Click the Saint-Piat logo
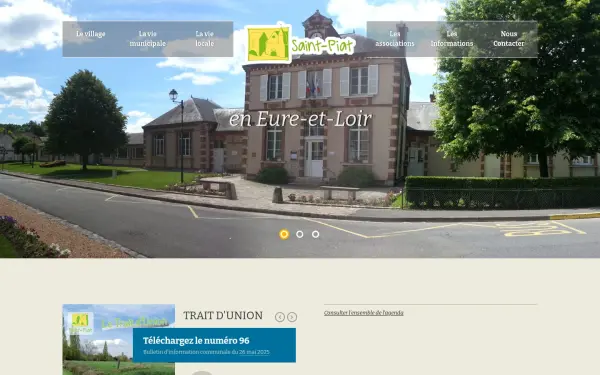The image size is (600, 375). (x=300, y=44)
